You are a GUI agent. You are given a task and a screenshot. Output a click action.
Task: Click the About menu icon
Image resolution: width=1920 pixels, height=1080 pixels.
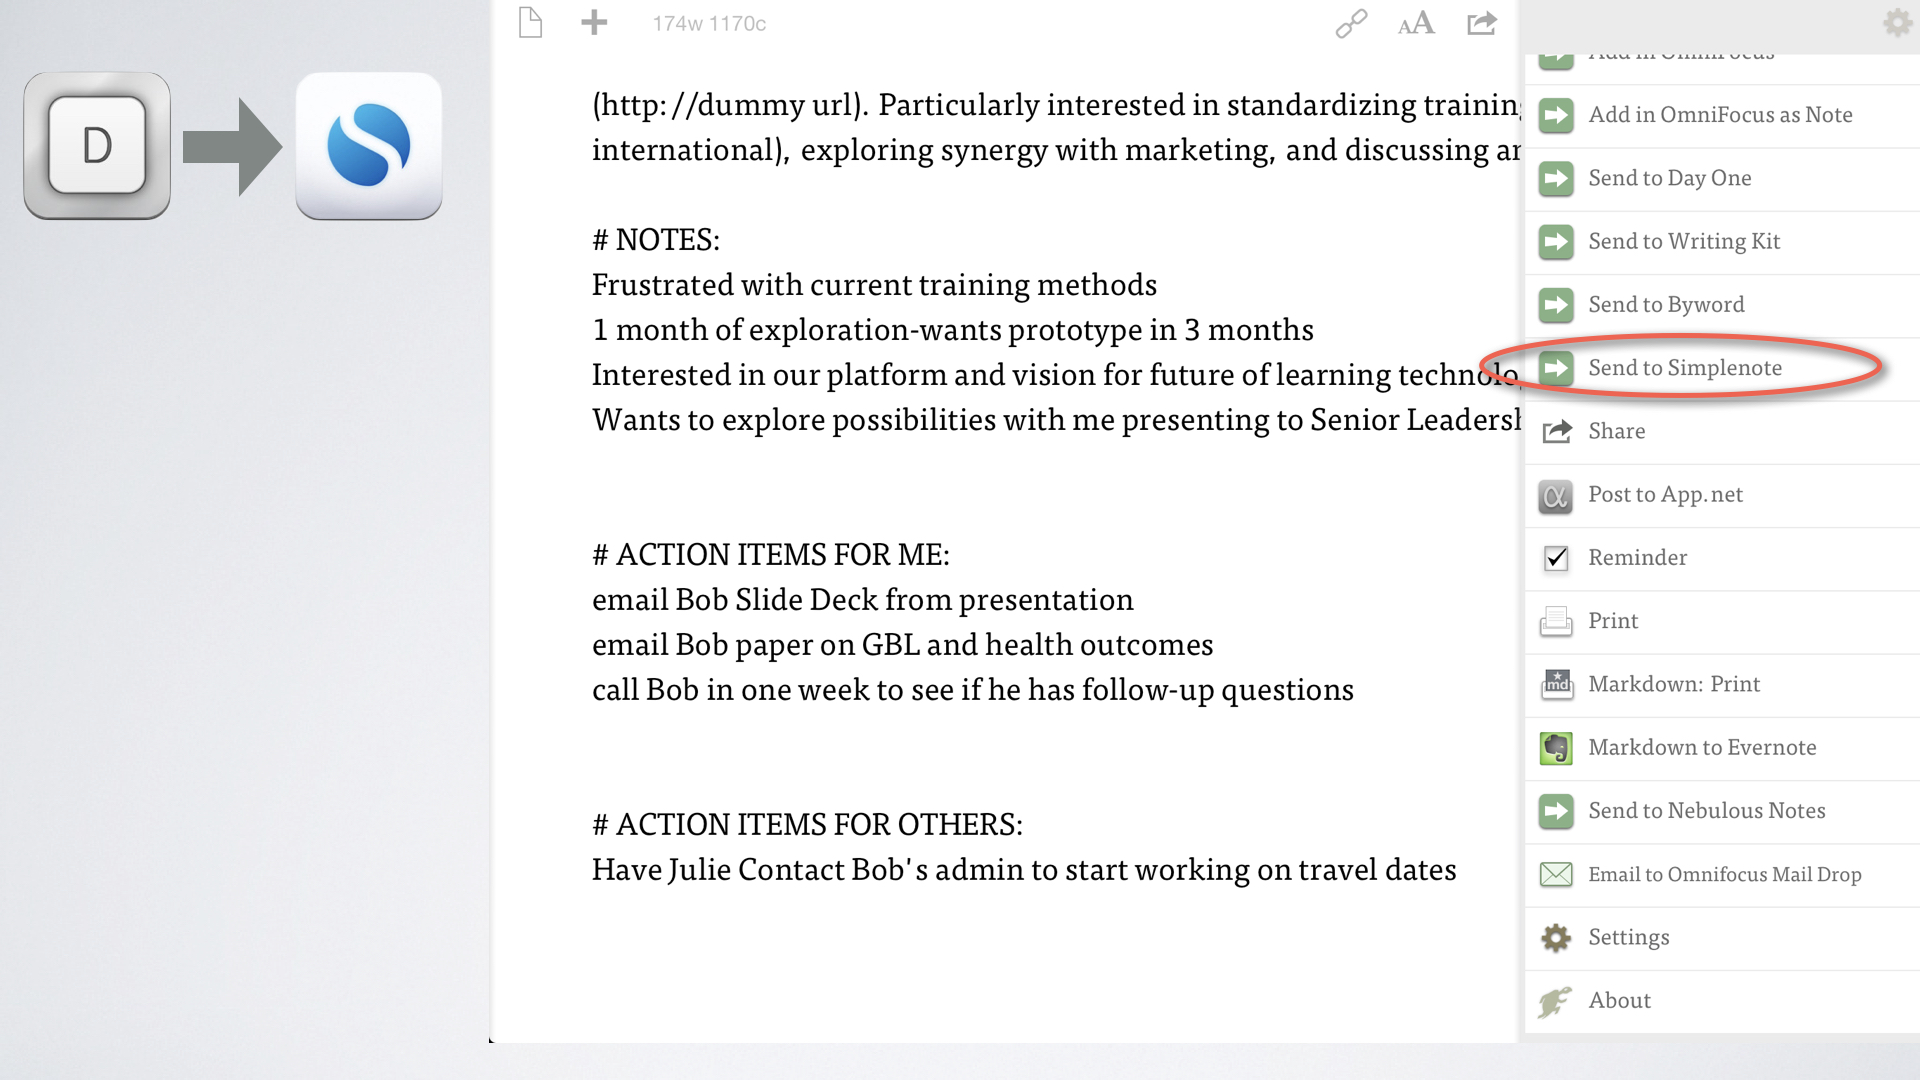point(1557,1000)
